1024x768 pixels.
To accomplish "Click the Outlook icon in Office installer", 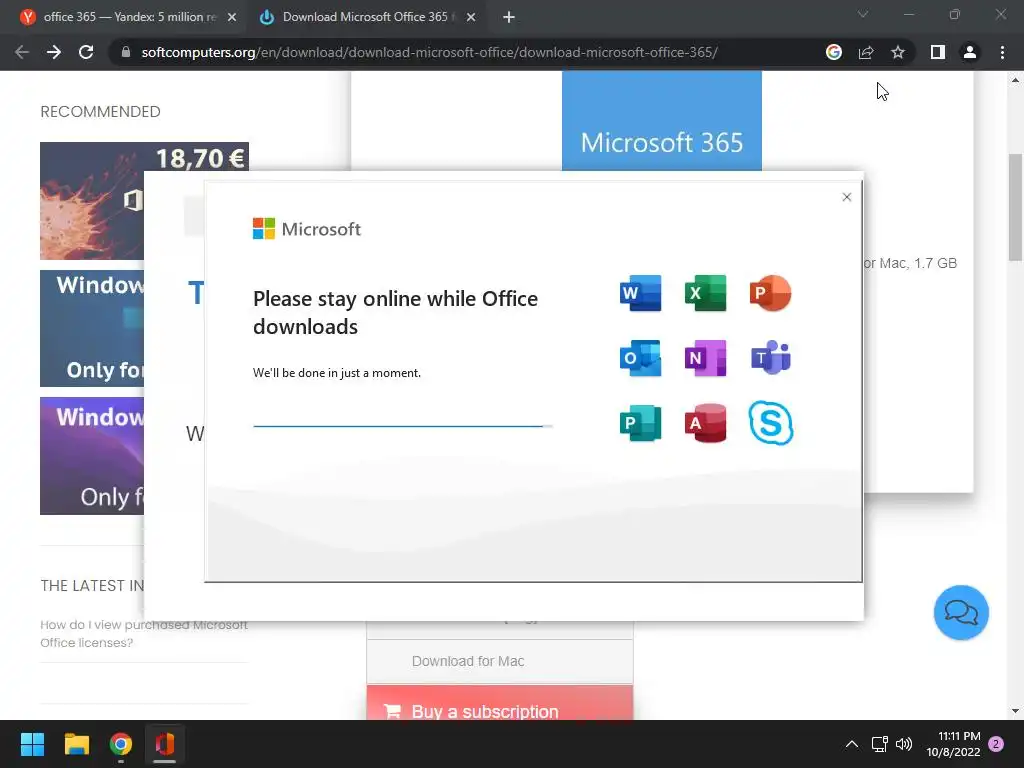I will pos(640,358).
